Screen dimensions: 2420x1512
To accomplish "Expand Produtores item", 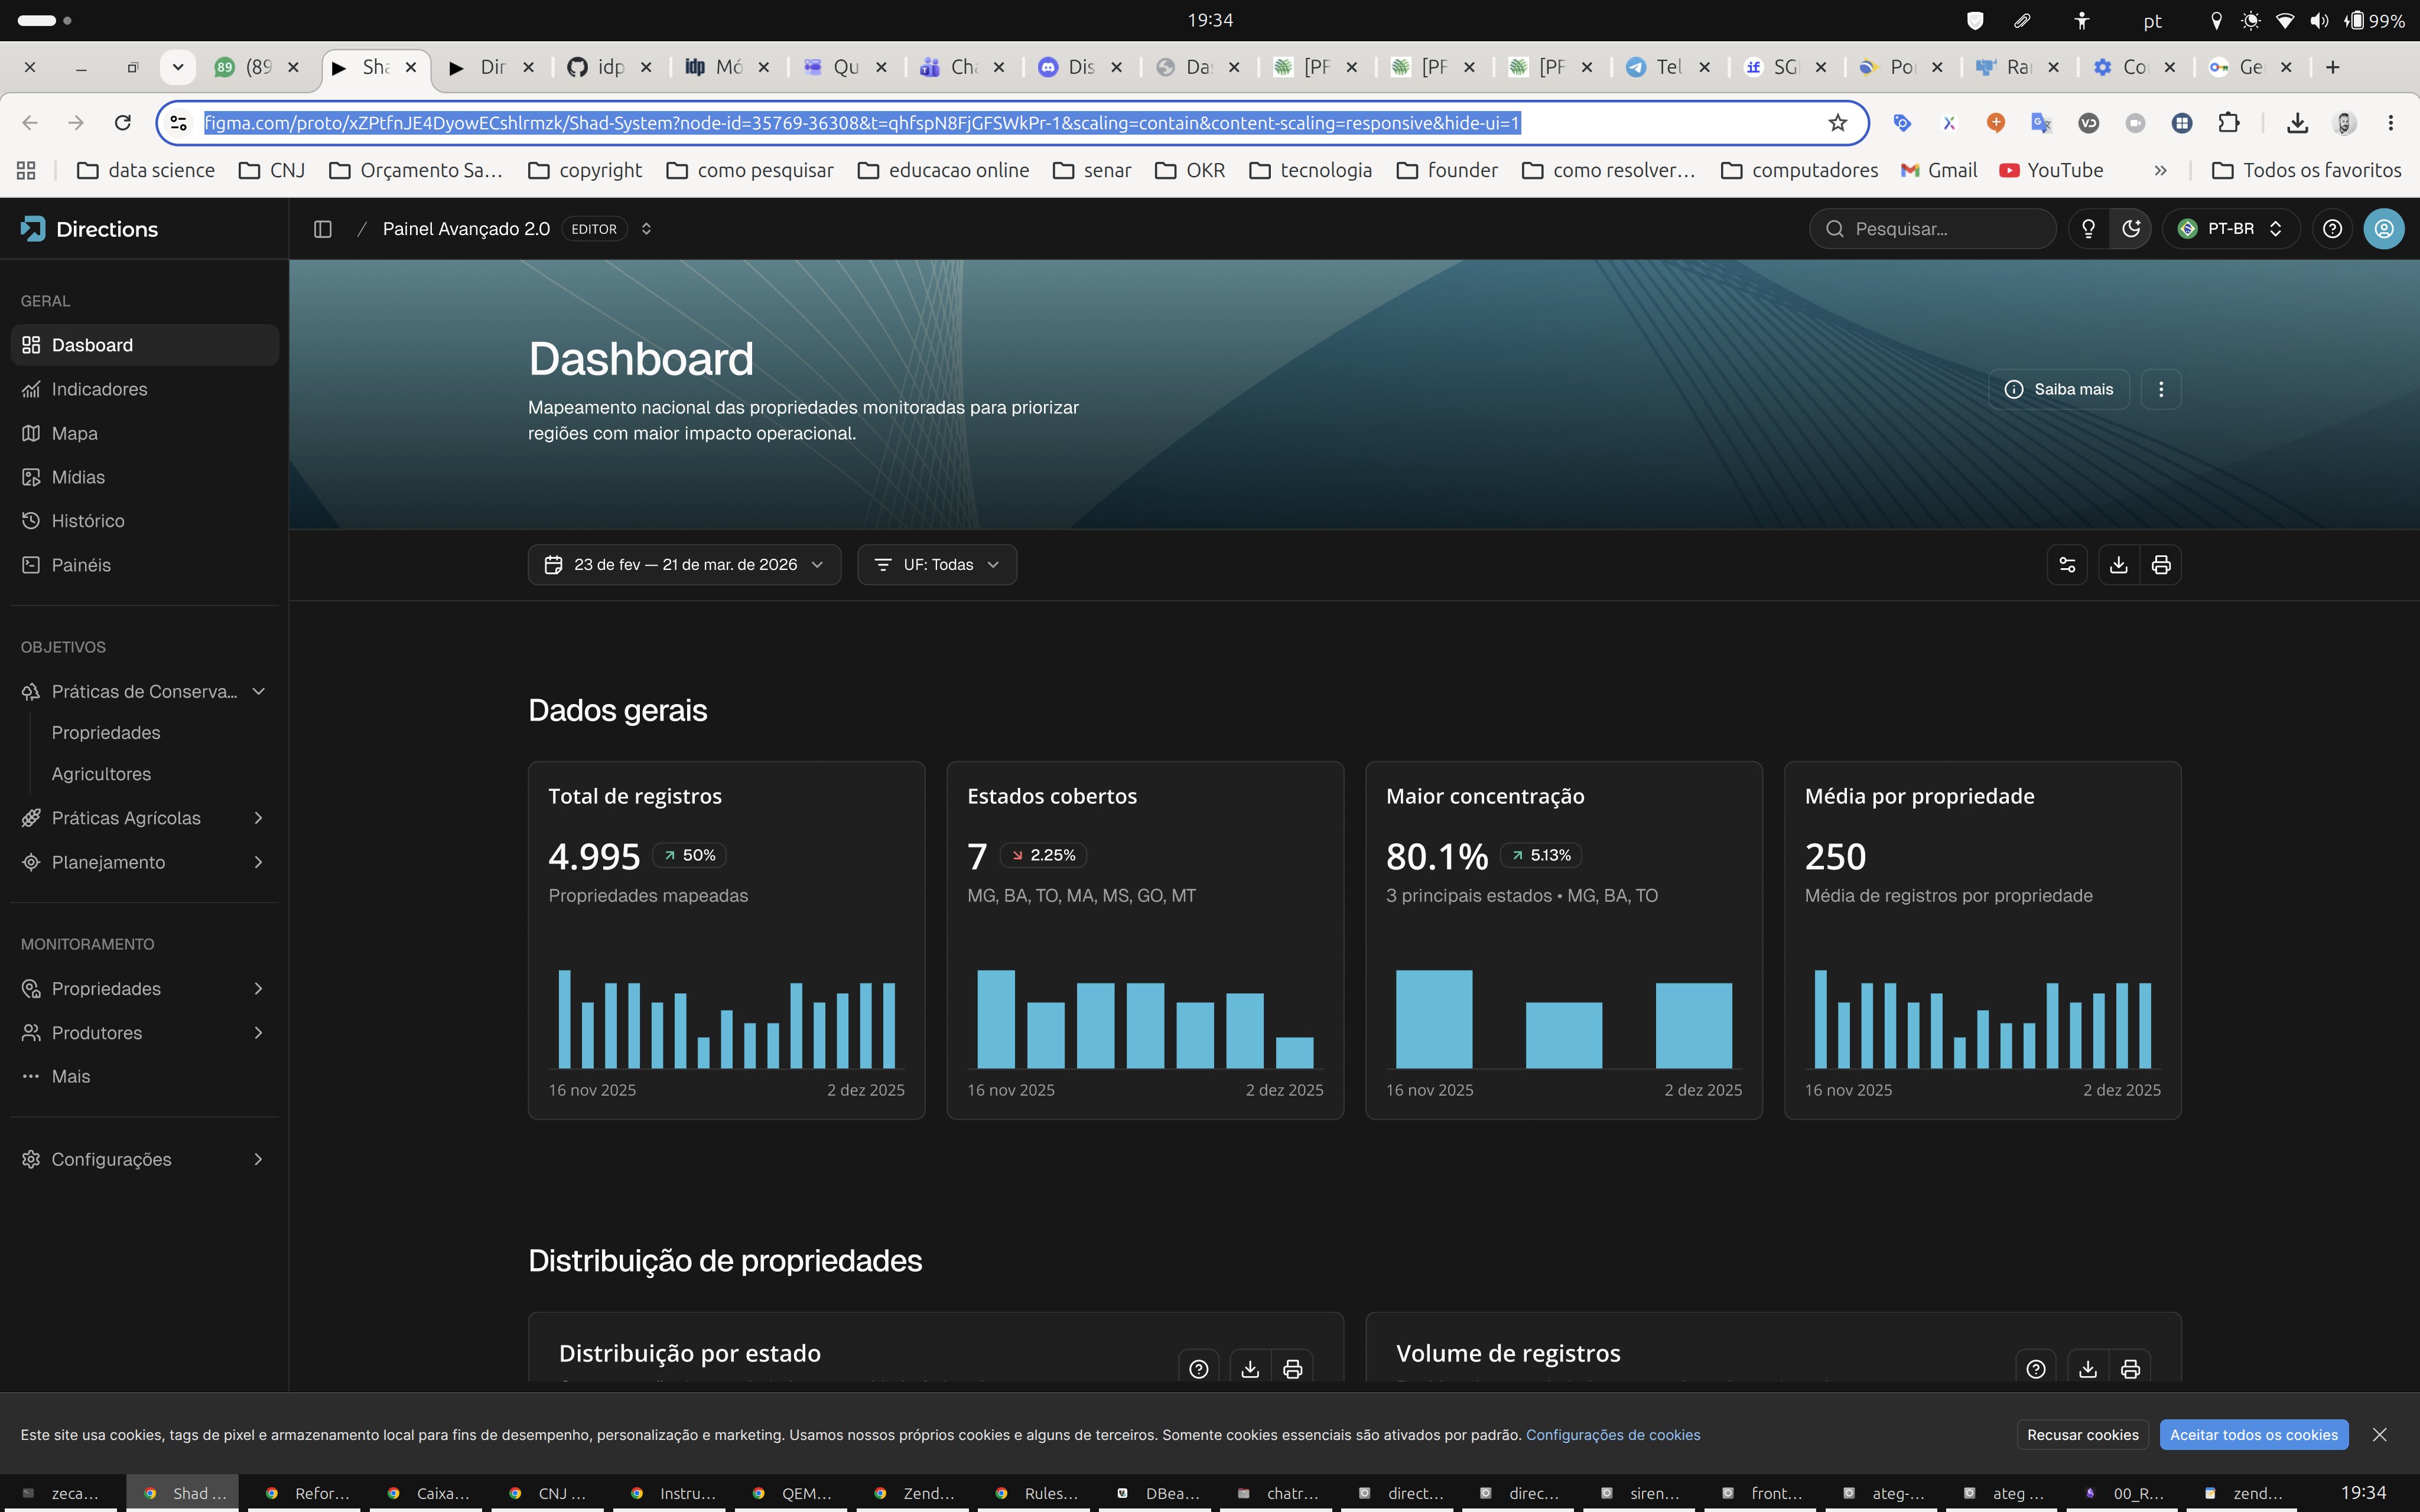I will [145, 1033].
